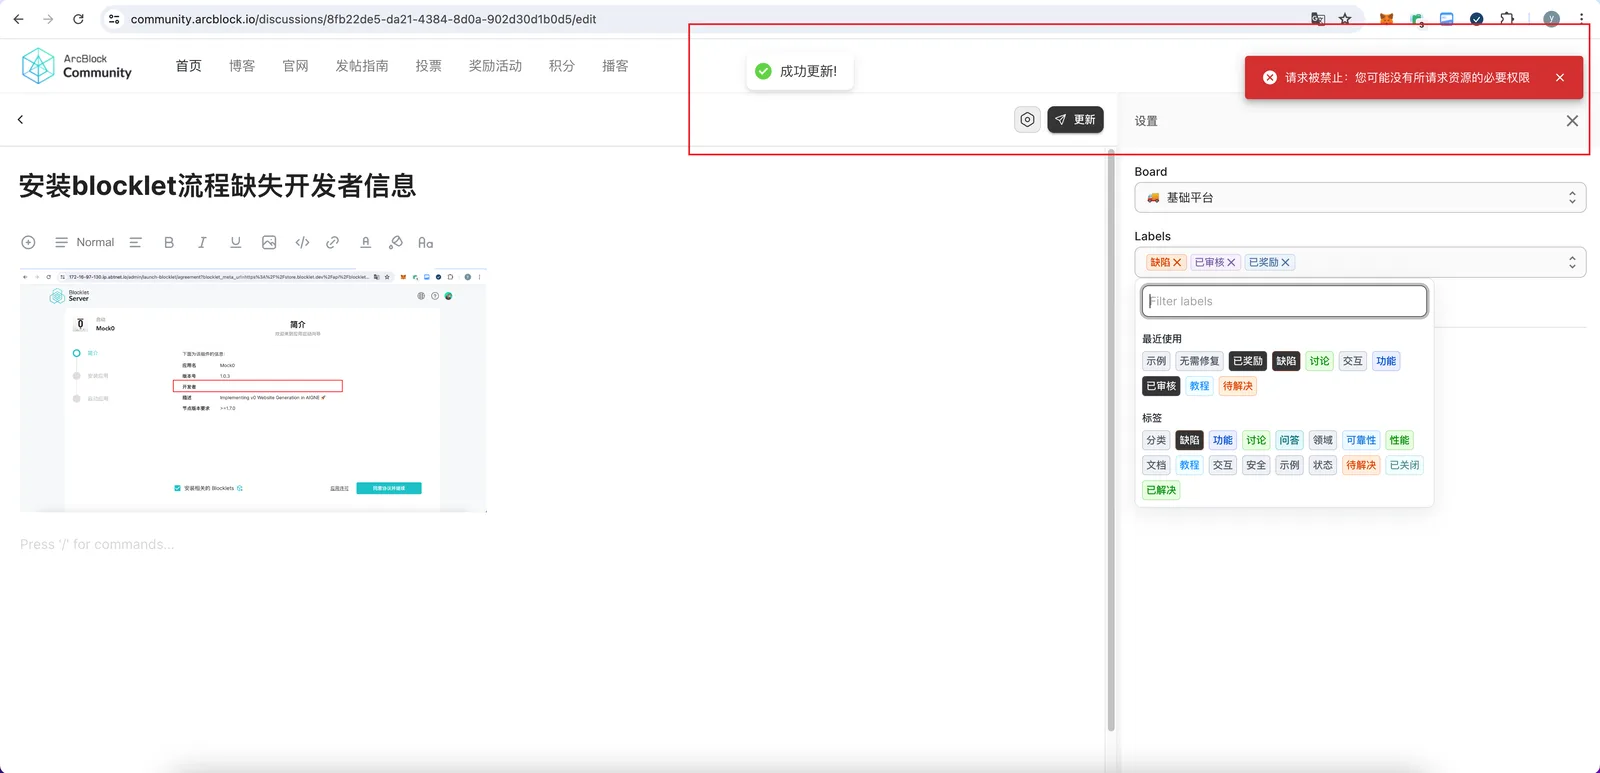Click the browser address bar URL
Viewport: 1600px width, 773px height.
(x=363, y=19)
